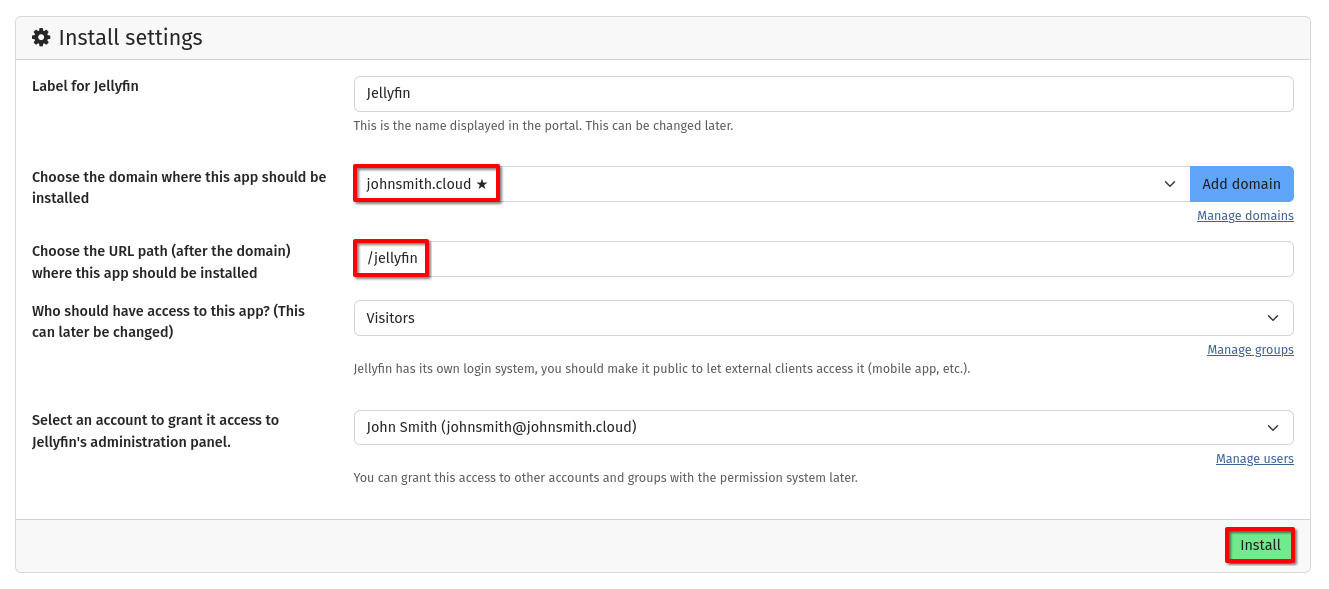The image size is (1329, 589).
Task: Open the admin account dropdown for John Smith
Action: pos(823,427)
